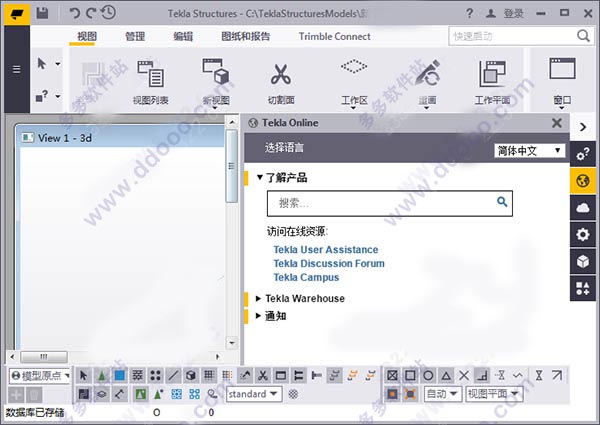
Task: Redo the last undone action
Action: 91,13
